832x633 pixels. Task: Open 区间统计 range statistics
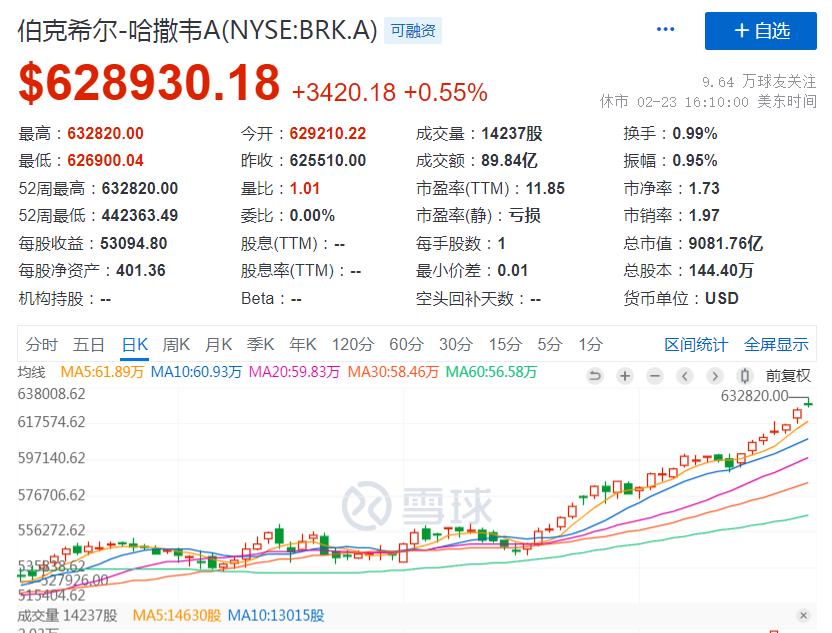[x=696, y=344]
